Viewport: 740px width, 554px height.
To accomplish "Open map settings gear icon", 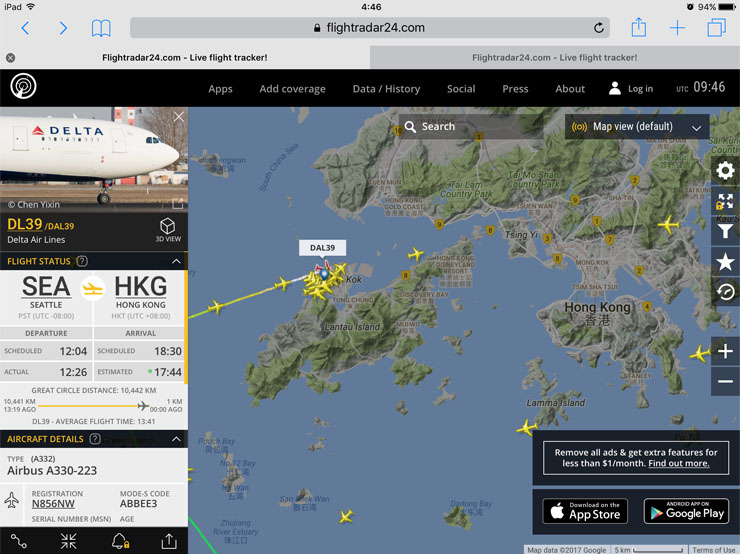I will click(725, 170).
